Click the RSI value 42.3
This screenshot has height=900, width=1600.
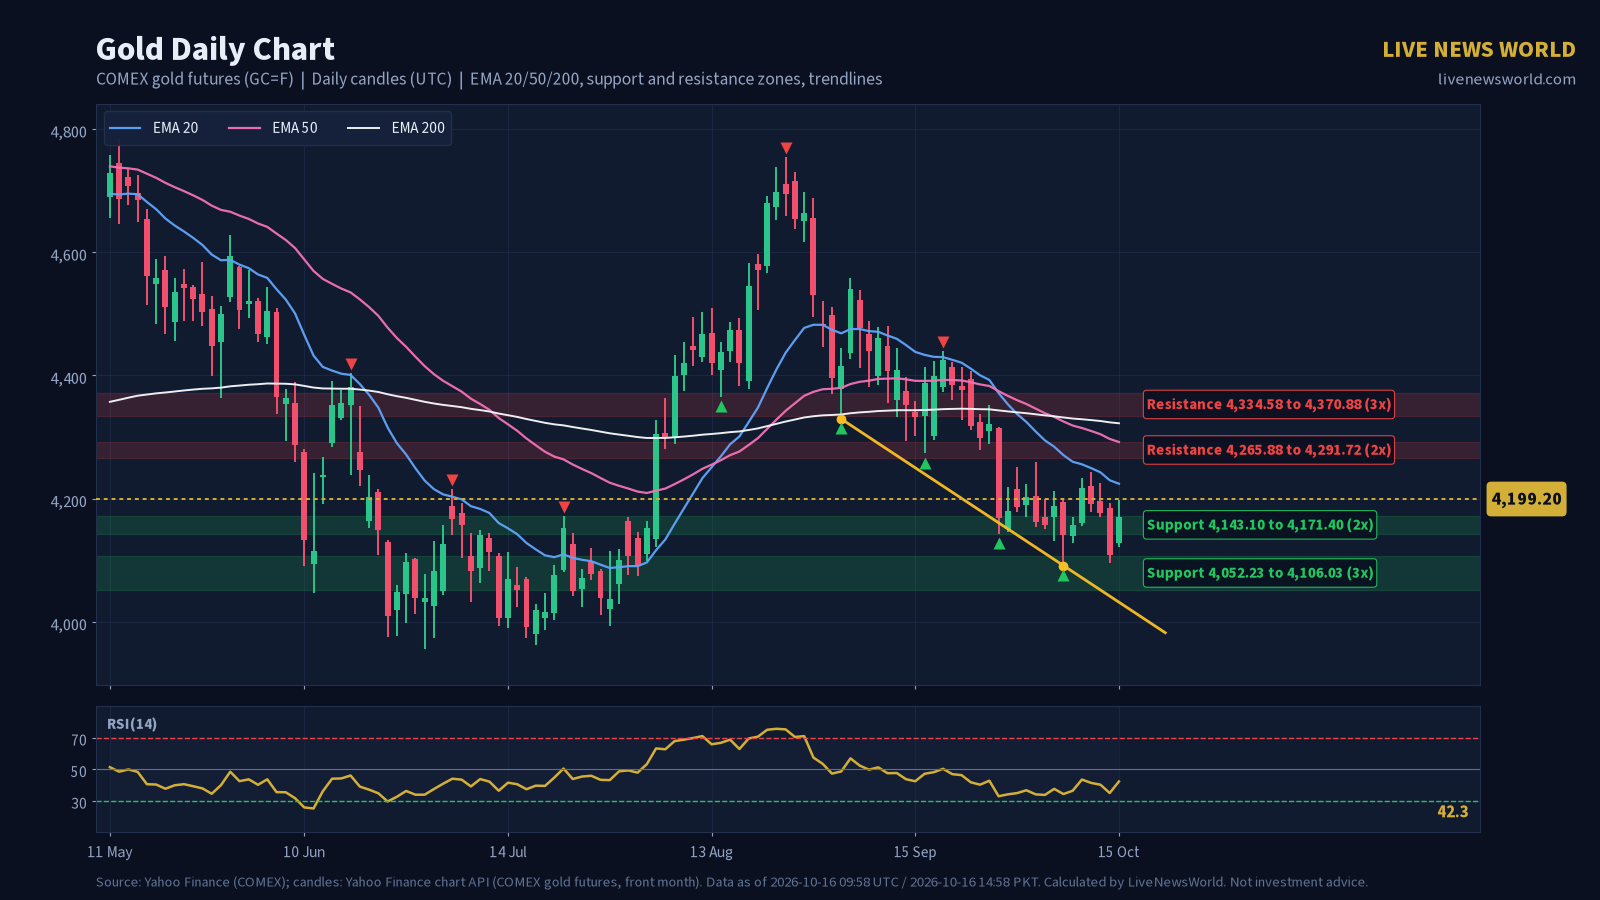1452,811
